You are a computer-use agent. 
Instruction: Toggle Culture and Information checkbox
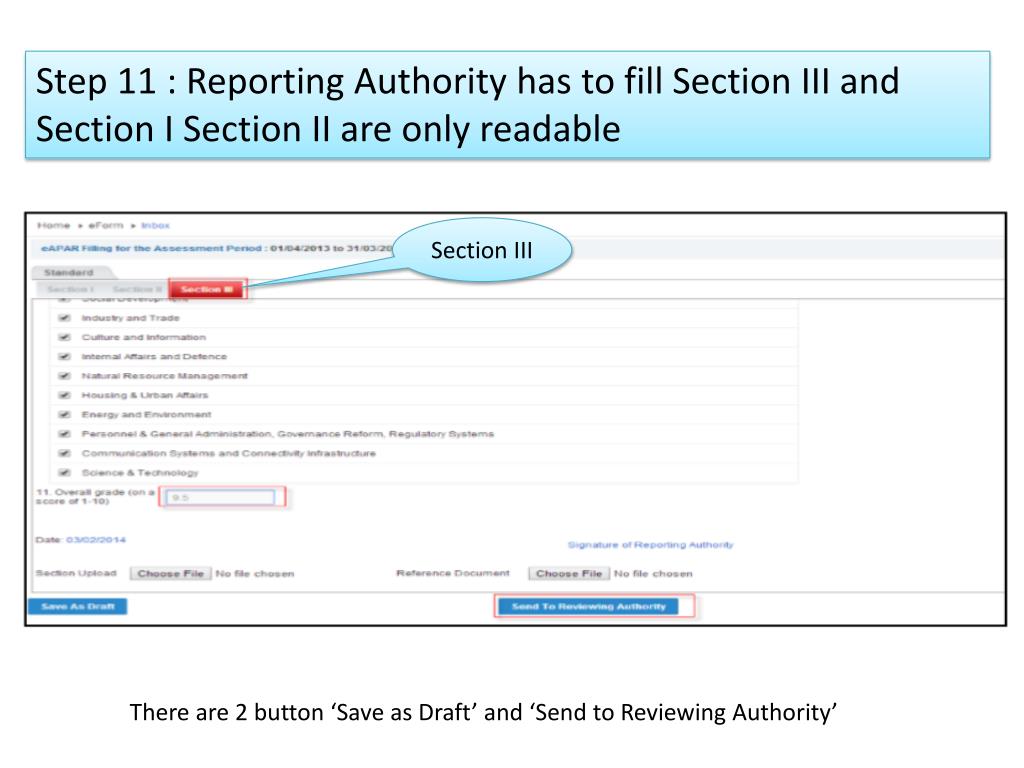point(64,338)
